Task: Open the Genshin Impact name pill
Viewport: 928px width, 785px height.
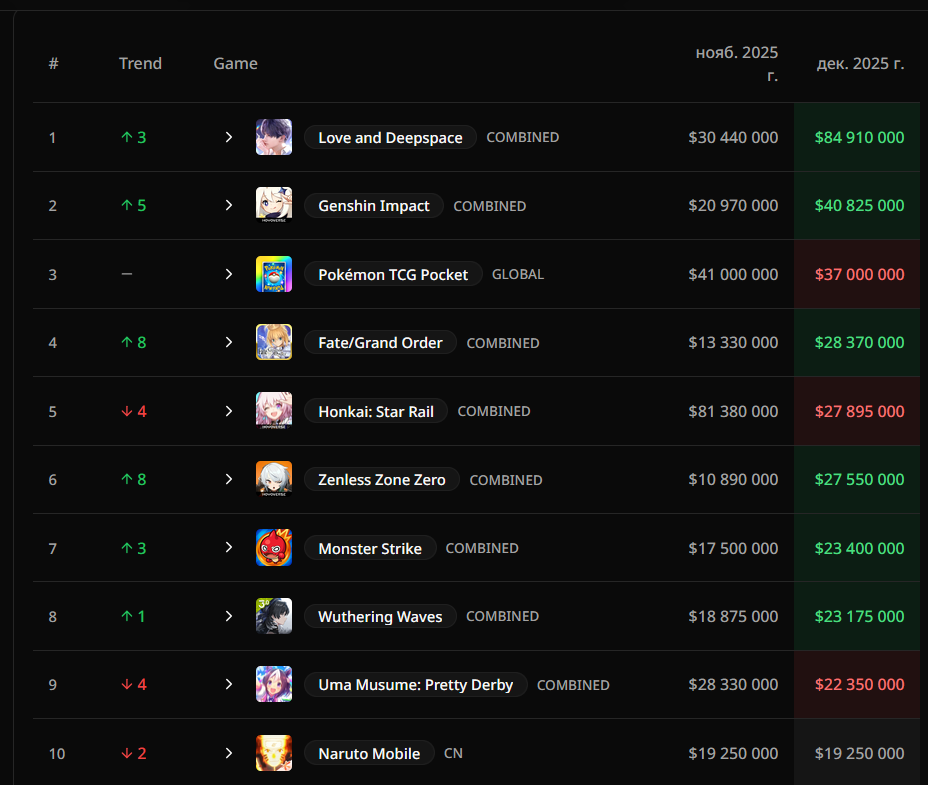Action: (373, 205)
